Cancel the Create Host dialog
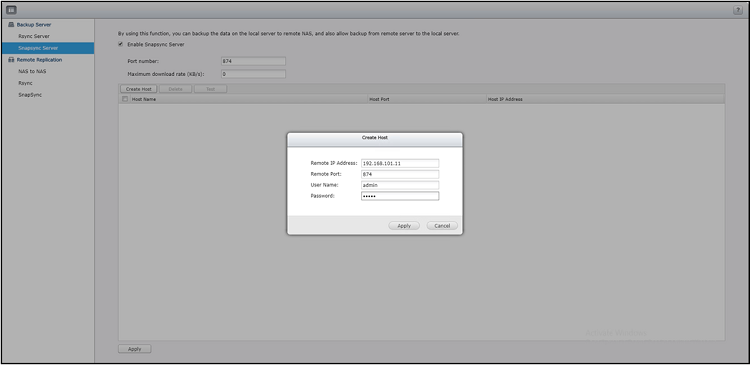This screenshot has width=750, height=365. (x=442, y=226)
